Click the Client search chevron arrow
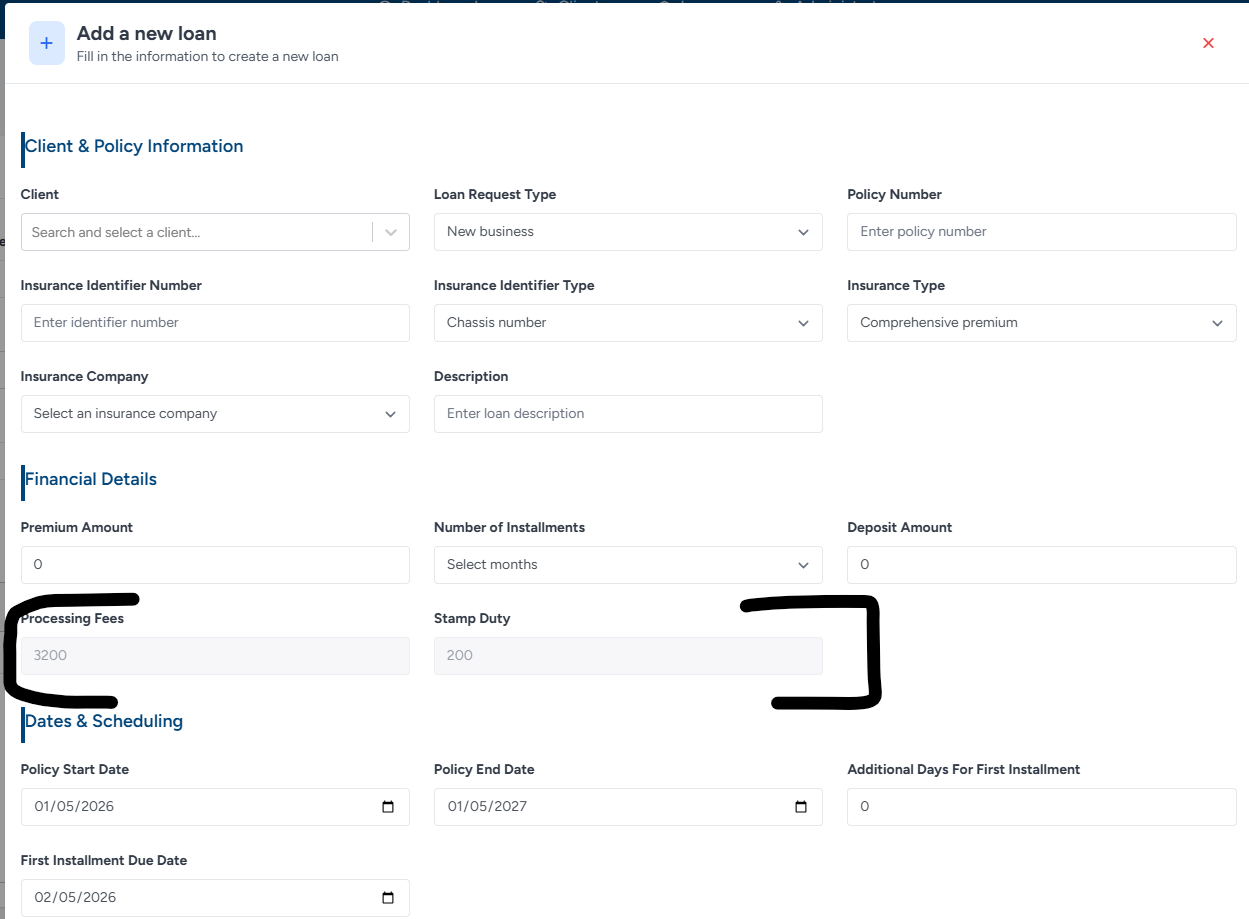This screenshot has width=1249, height=919. coord(391,232)
